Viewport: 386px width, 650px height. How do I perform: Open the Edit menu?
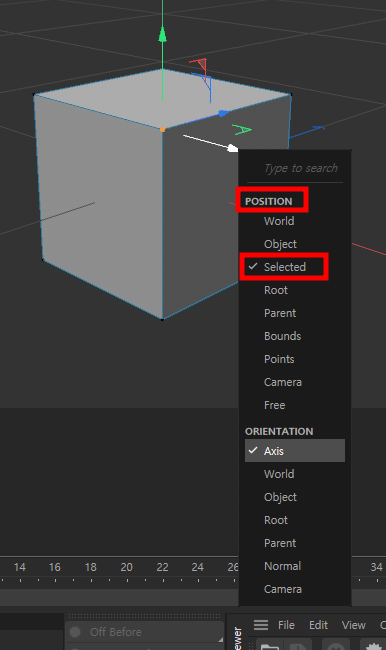318,625
